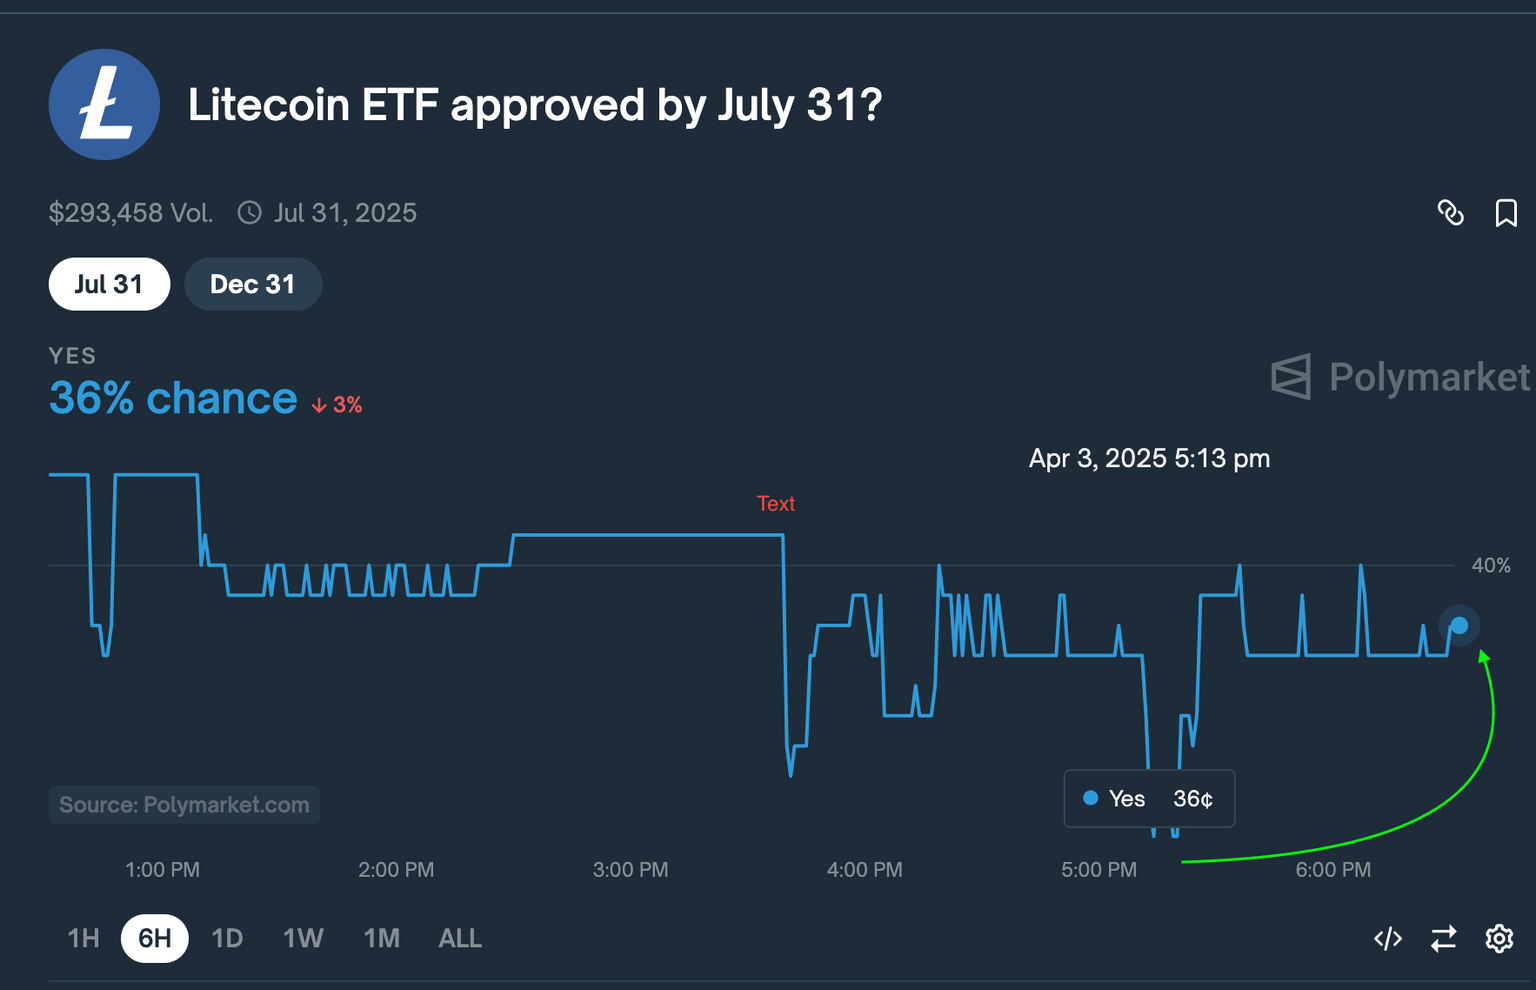The image size is (1536, 990).
Task: Keep Jul 31 outcome selected
Action: pyautogui.click(x=109, y=284)
